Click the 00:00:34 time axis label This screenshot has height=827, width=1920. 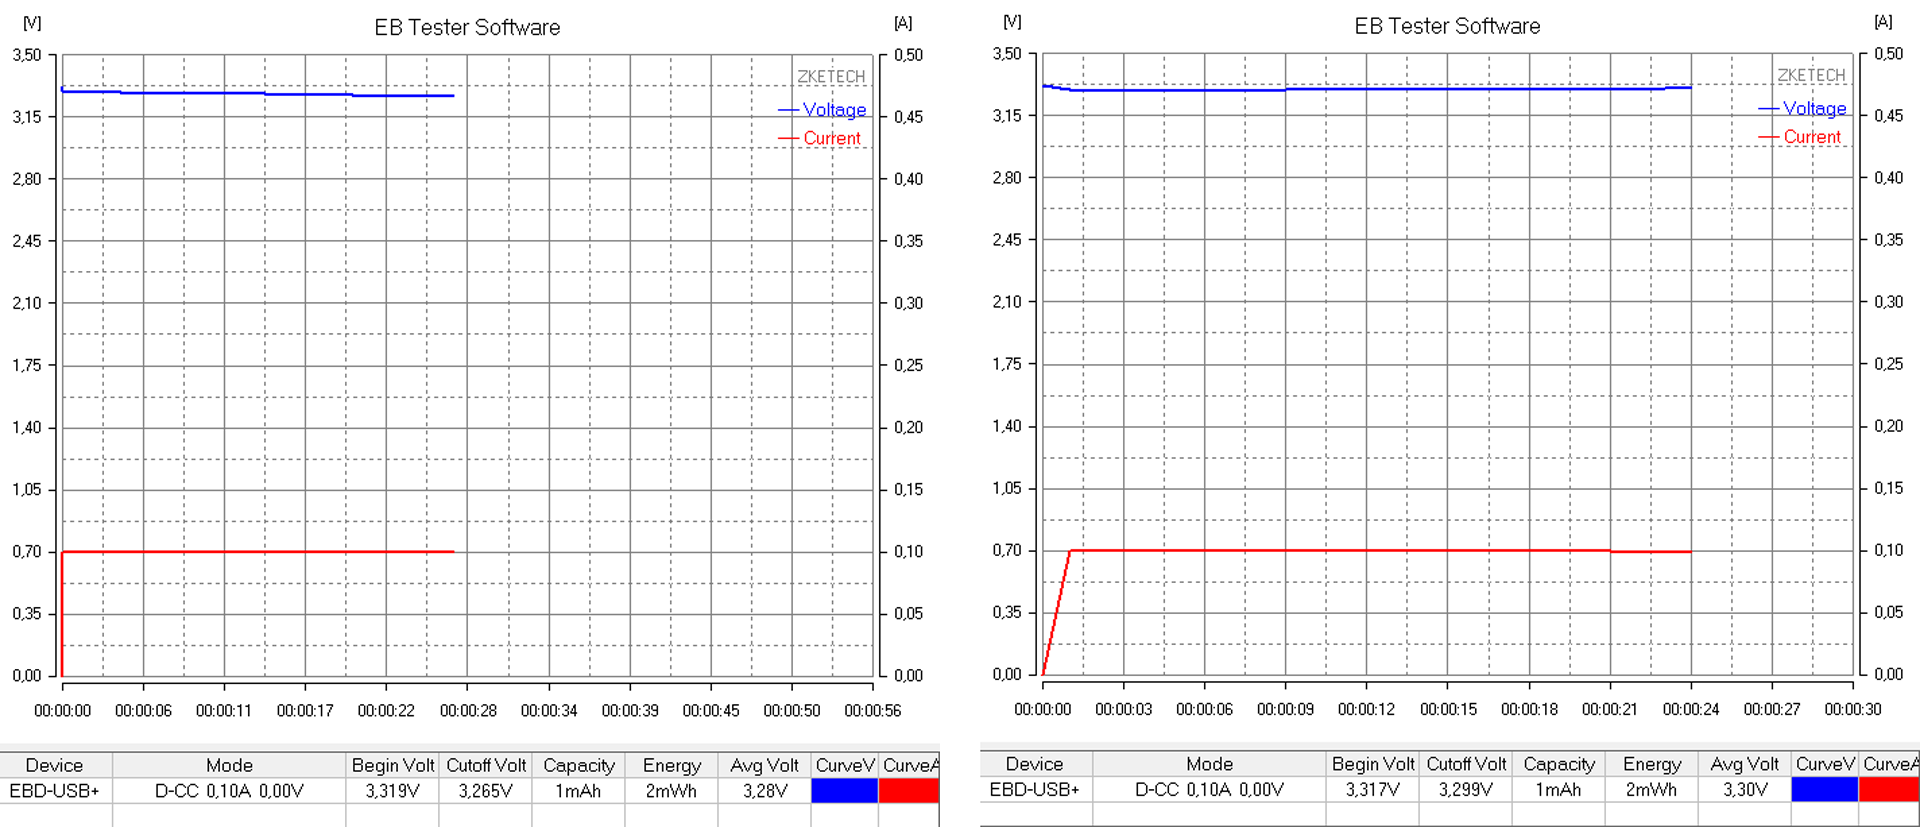pyautogui.click(x=549, y=711)
